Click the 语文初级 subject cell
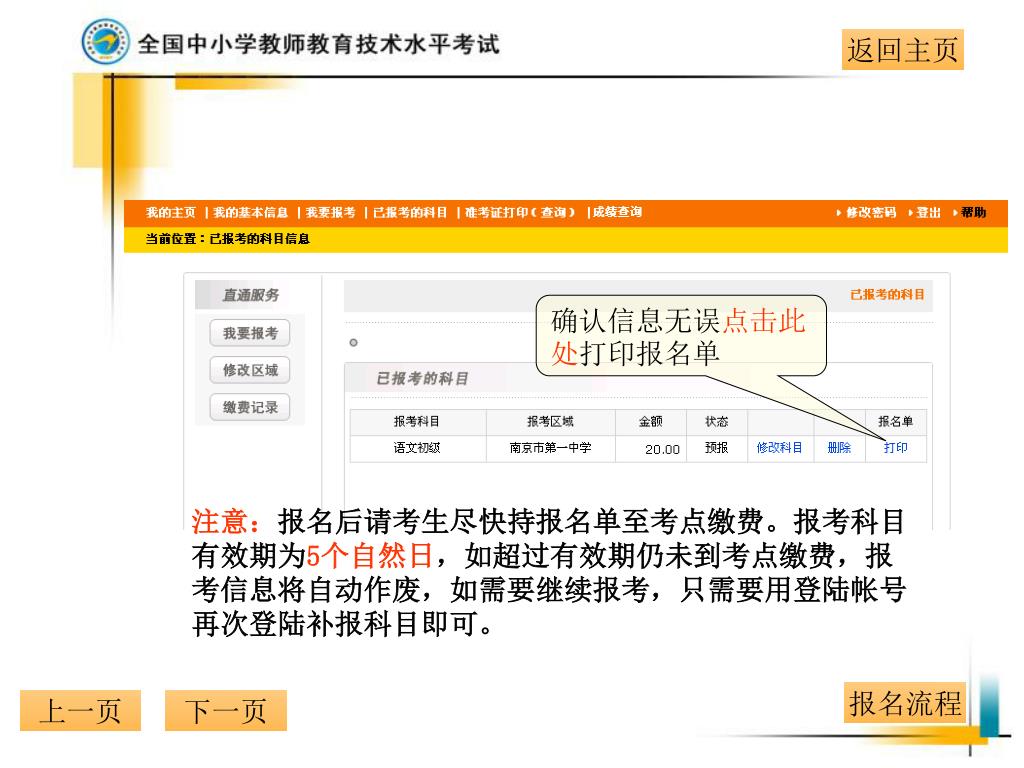1024x768 pixels. (x=417, y=448)
